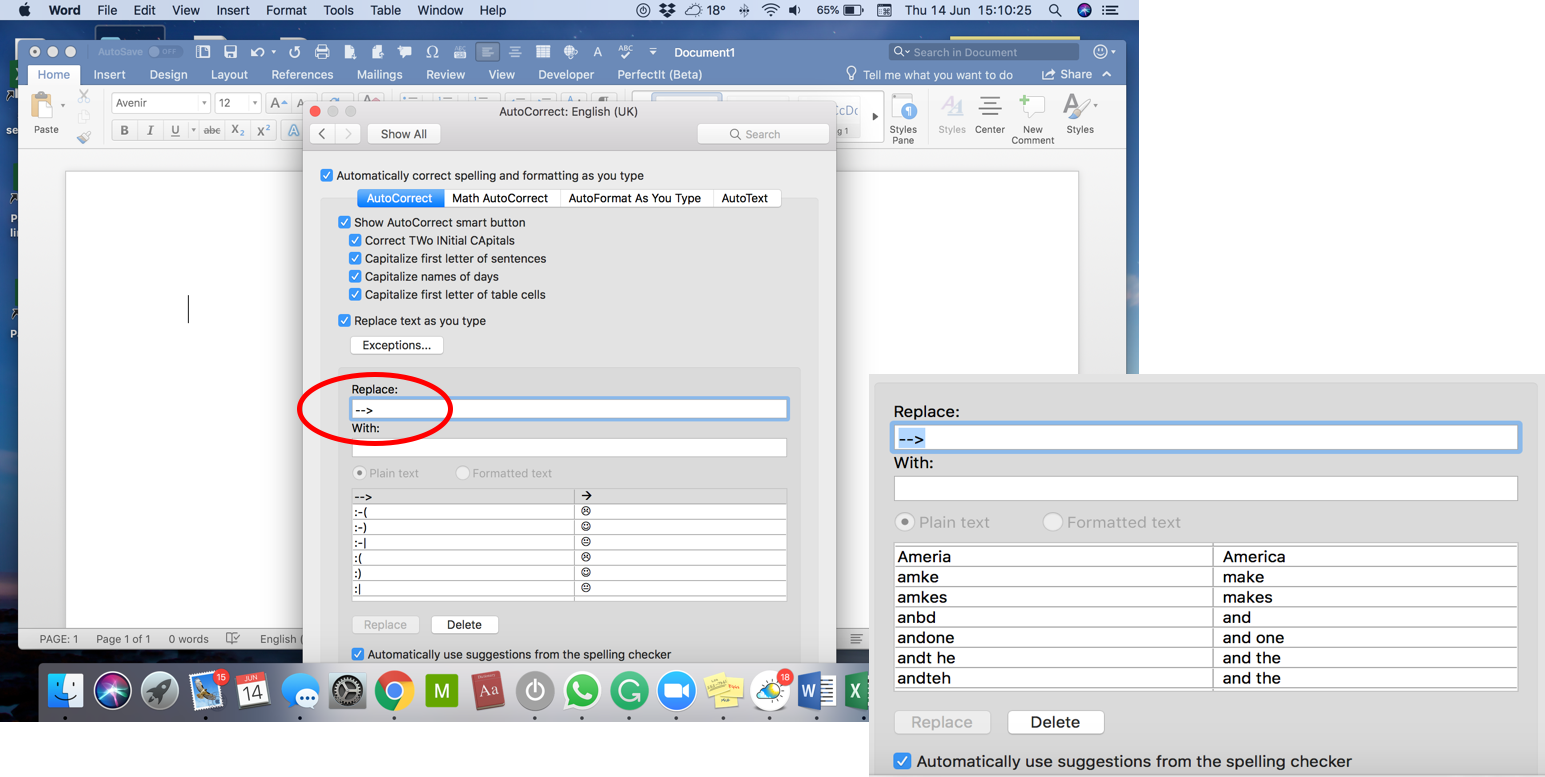Switch to the Math AutoCorrect tab
Screen dimensions: 1545x777
(x=500, y=198)
